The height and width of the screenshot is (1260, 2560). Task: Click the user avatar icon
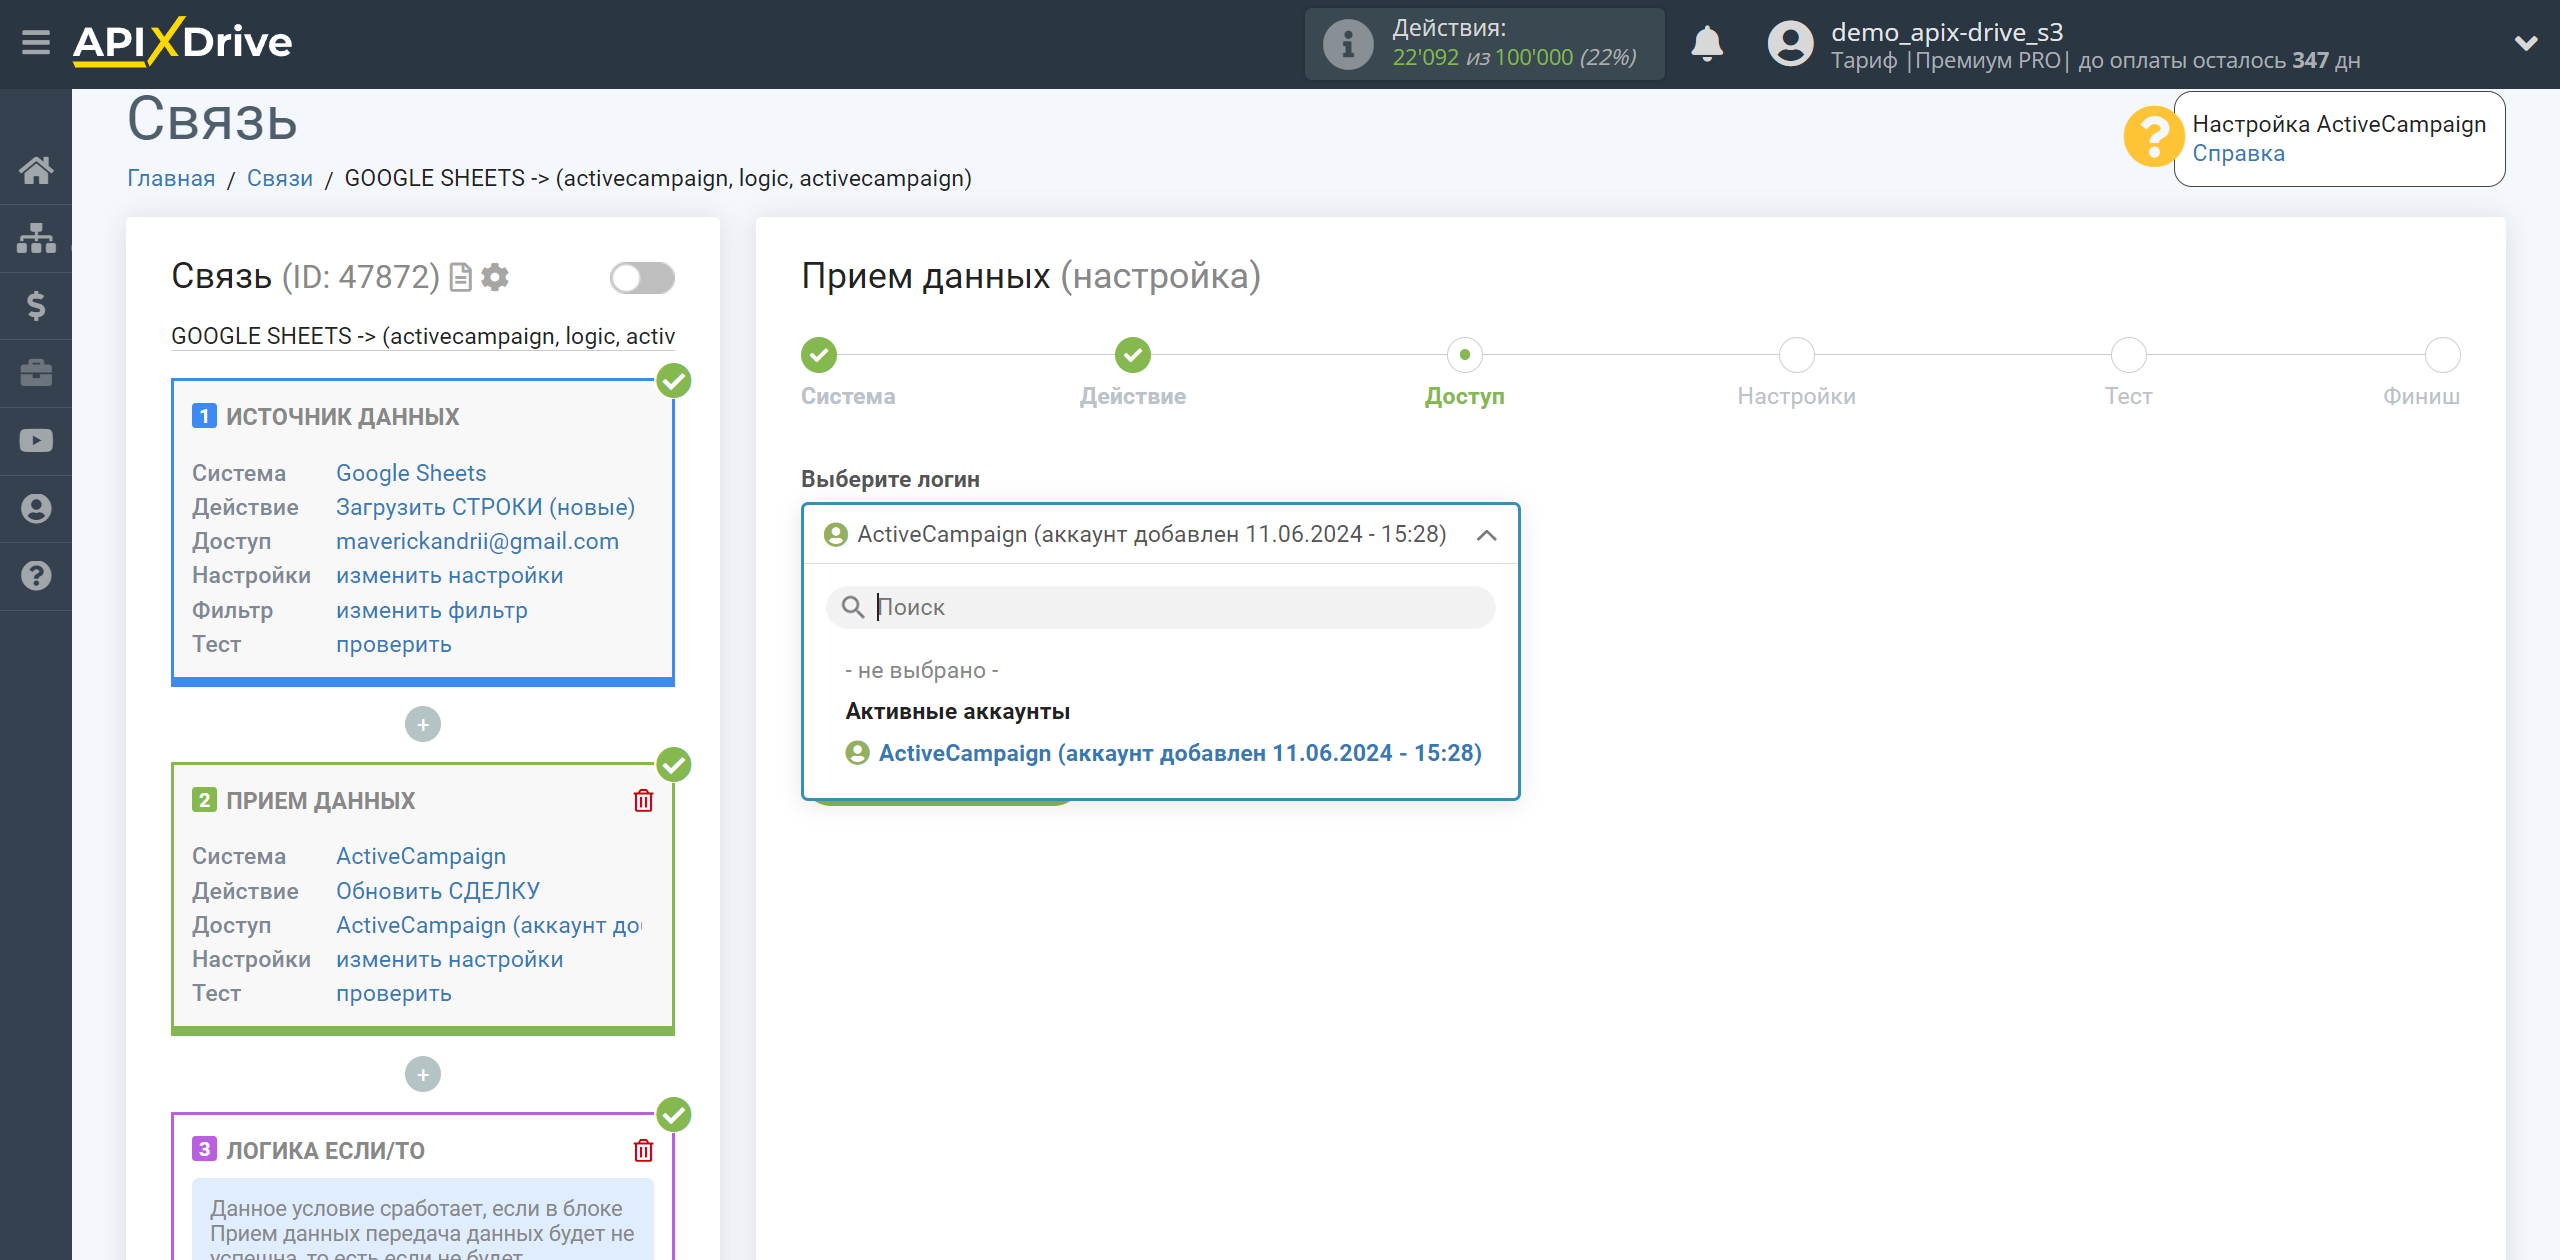coord(1790,44)
